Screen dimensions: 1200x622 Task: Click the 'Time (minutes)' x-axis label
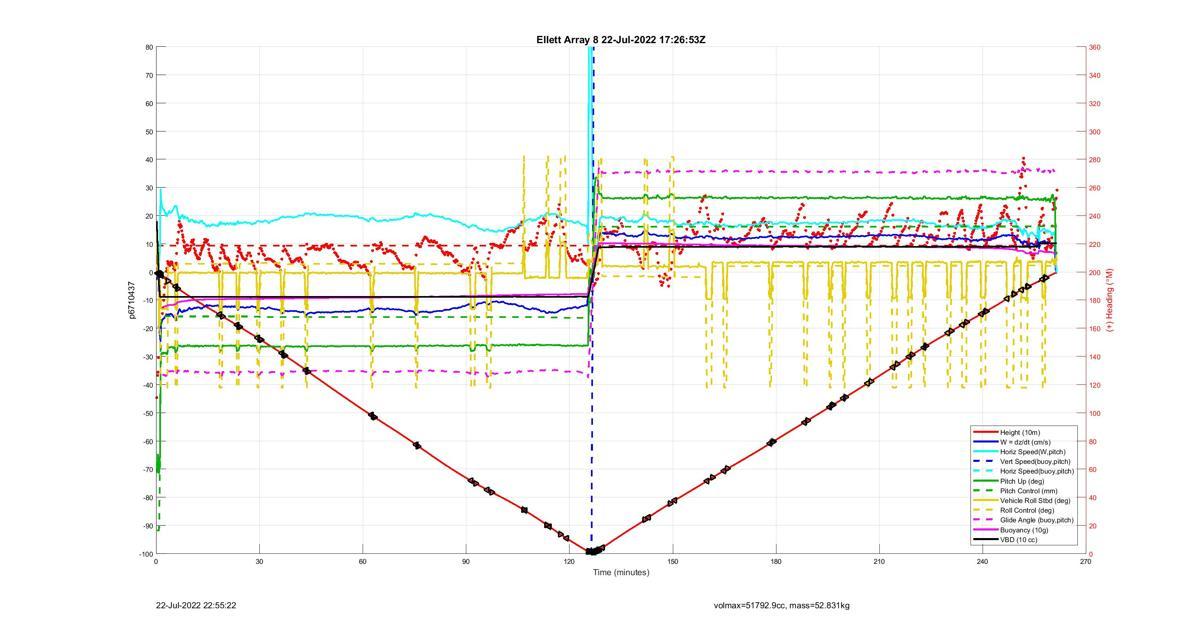tap(621, 573)
